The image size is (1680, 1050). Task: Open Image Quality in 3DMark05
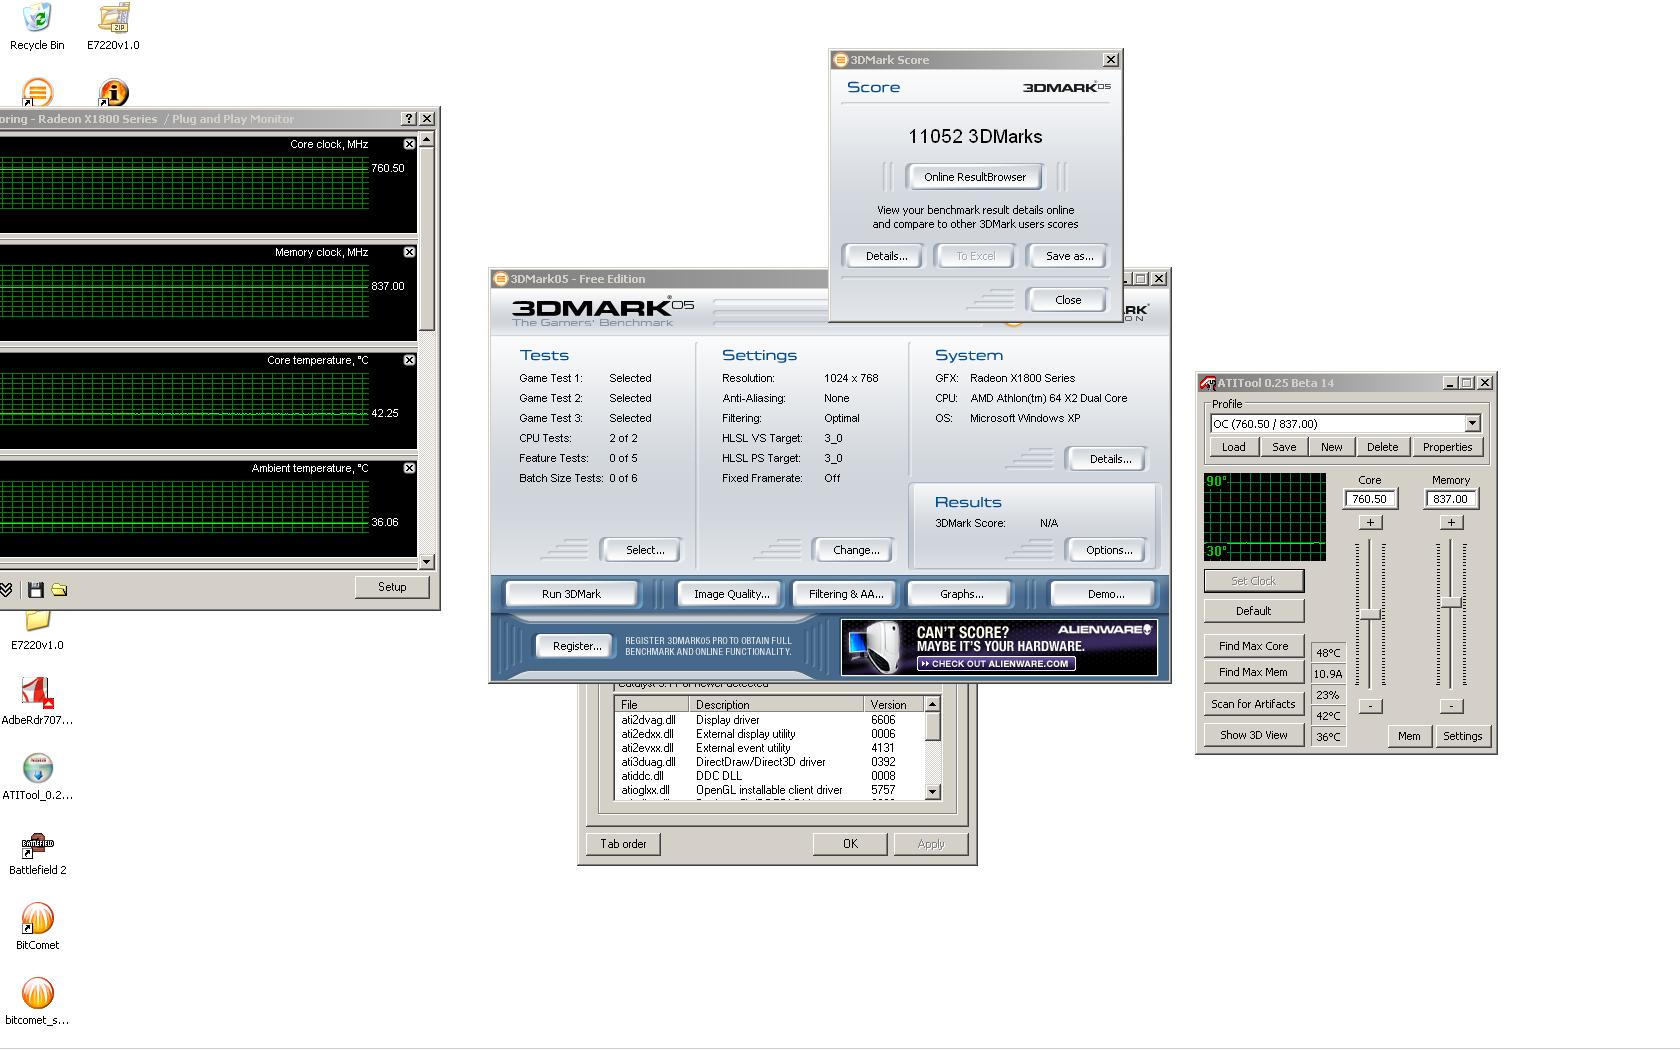(x=732, y=594)
